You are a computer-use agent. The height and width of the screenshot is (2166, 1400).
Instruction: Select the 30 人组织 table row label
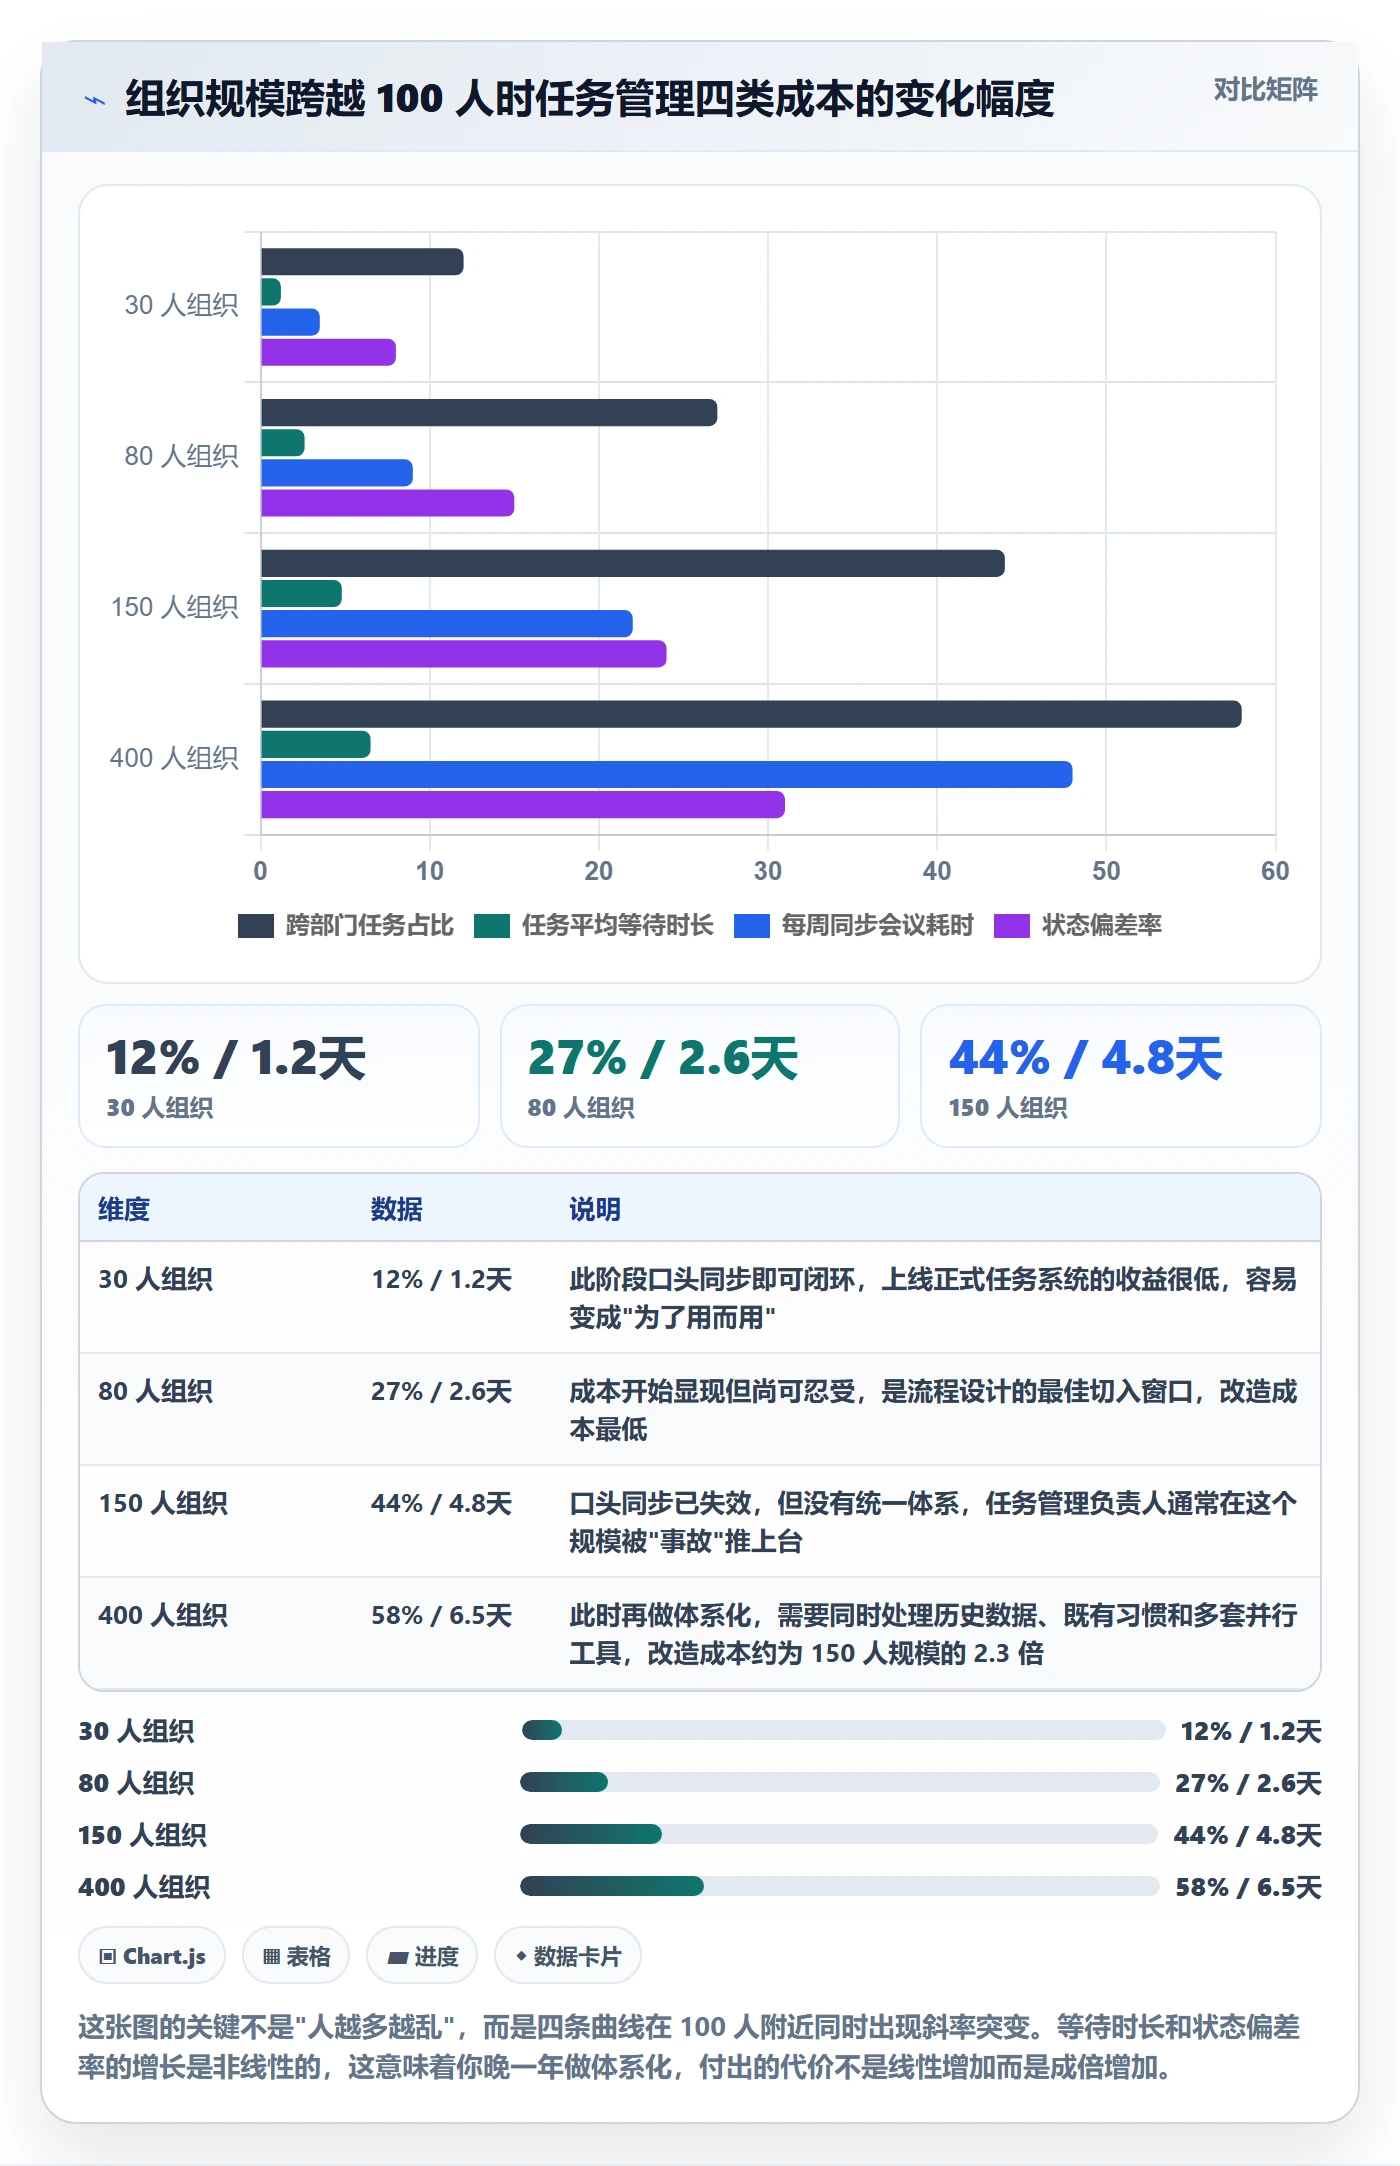click(x=155, y=1279)
